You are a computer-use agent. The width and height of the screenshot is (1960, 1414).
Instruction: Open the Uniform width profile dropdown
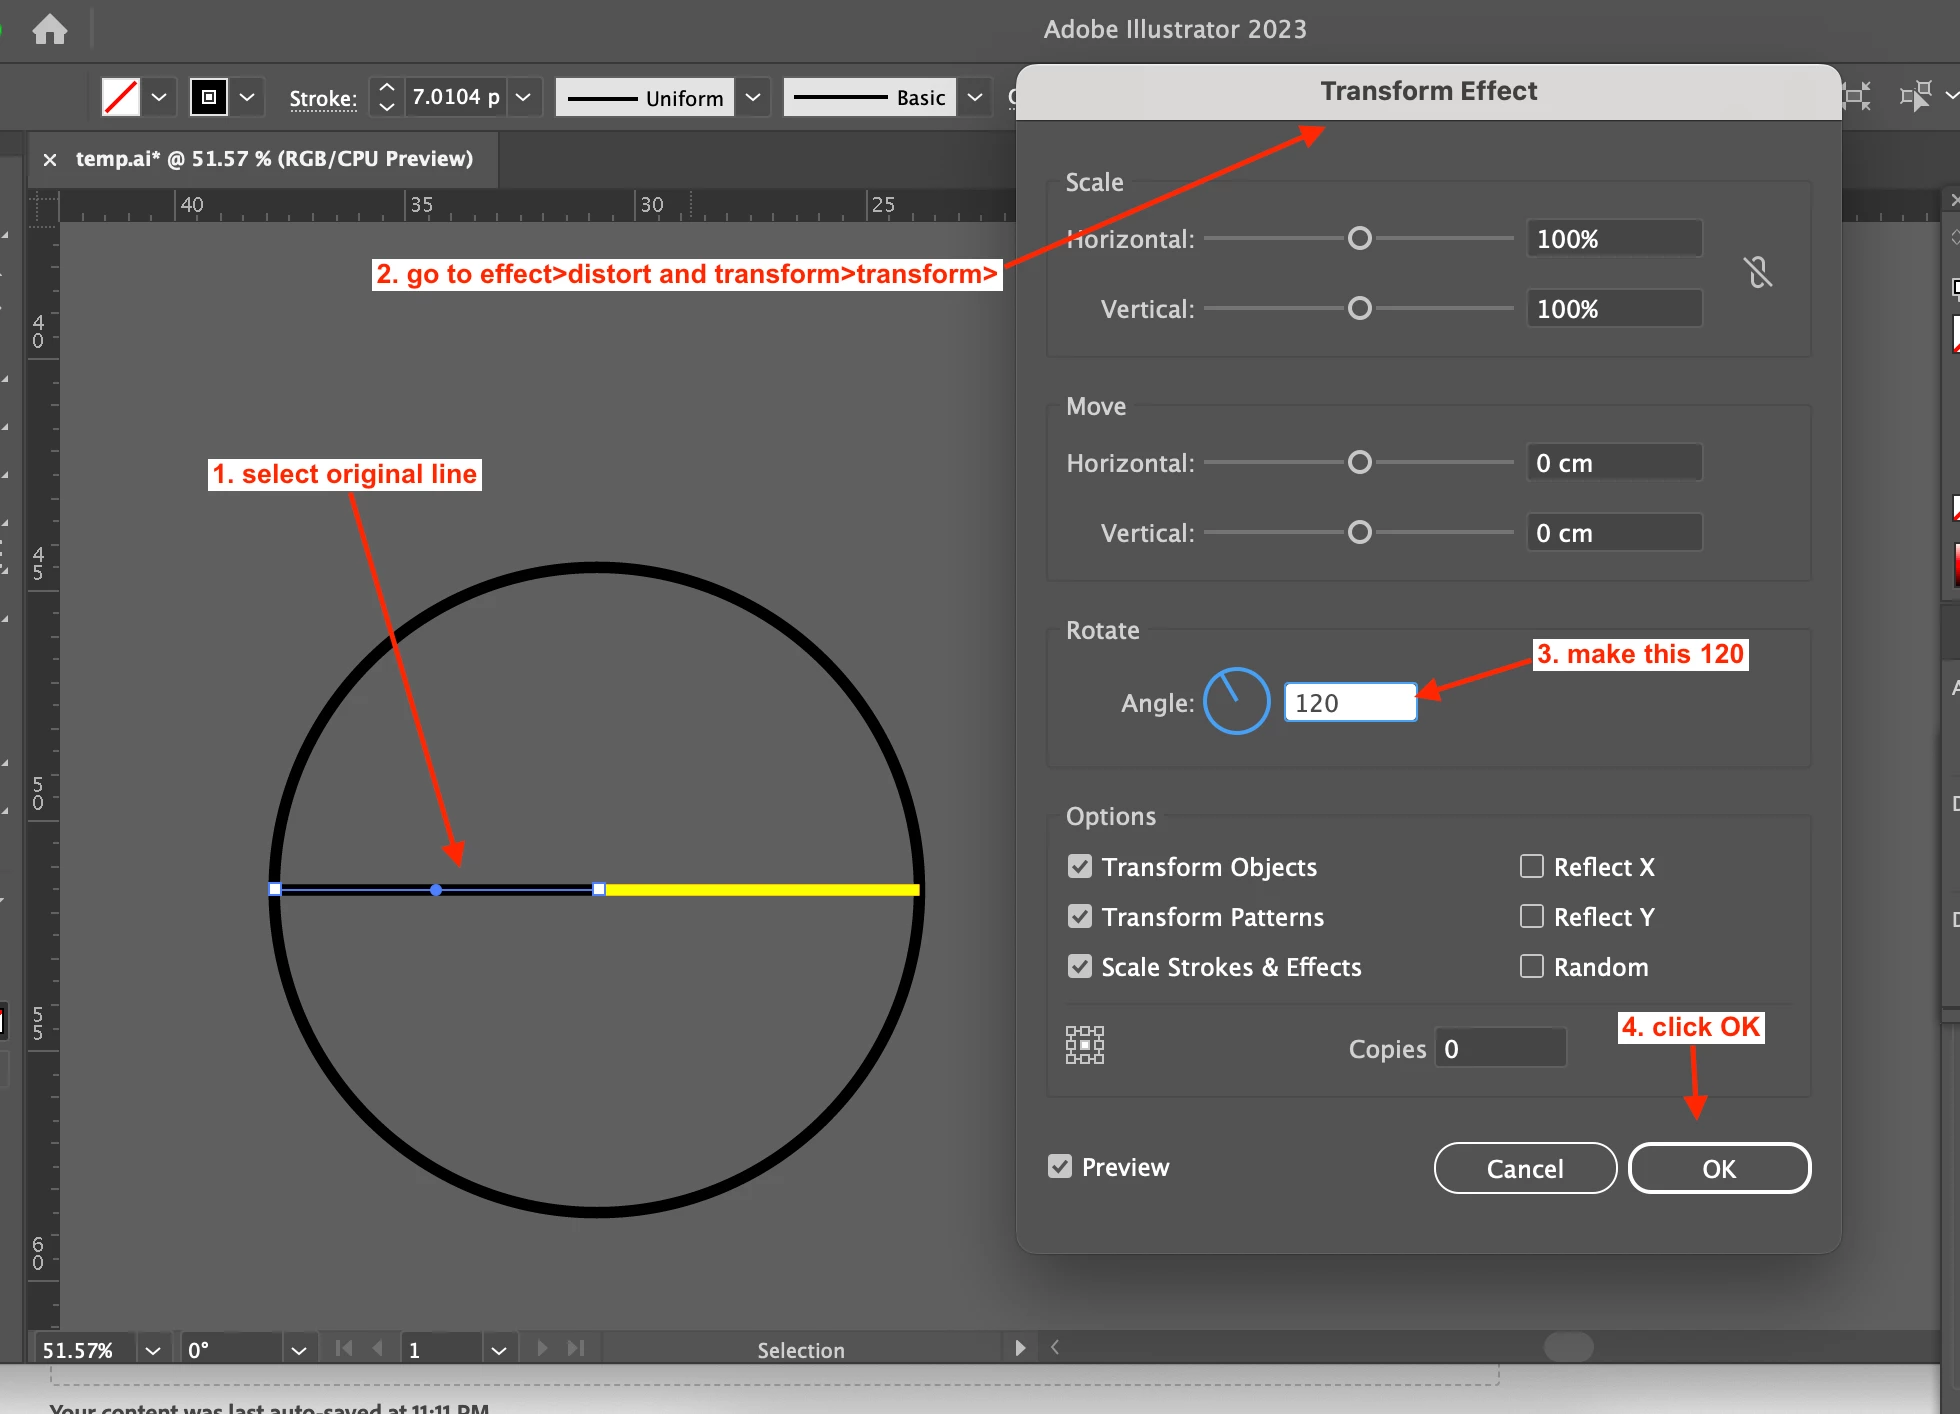[753, 97]
